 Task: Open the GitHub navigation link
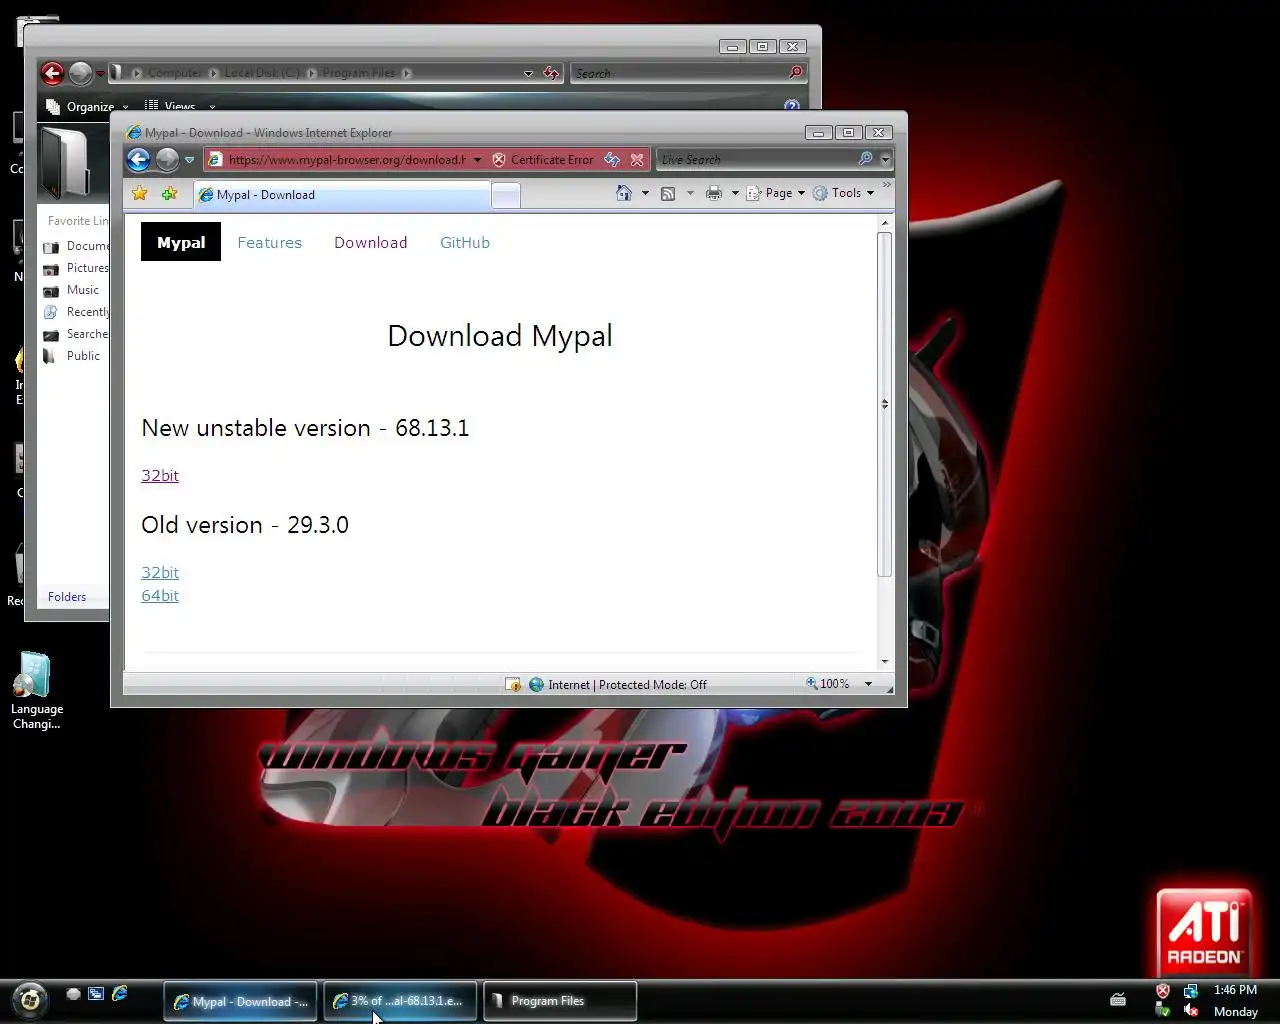pyautogui.click(x=465, y=242)
